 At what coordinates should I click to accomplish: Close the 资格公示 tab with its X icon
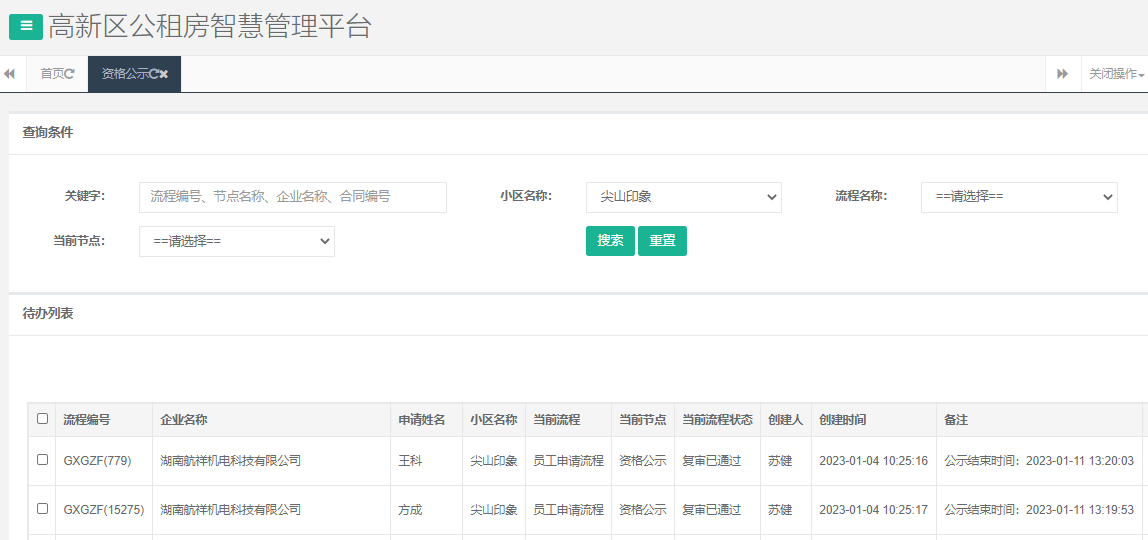pyautogui.click(x=164, y=74)
